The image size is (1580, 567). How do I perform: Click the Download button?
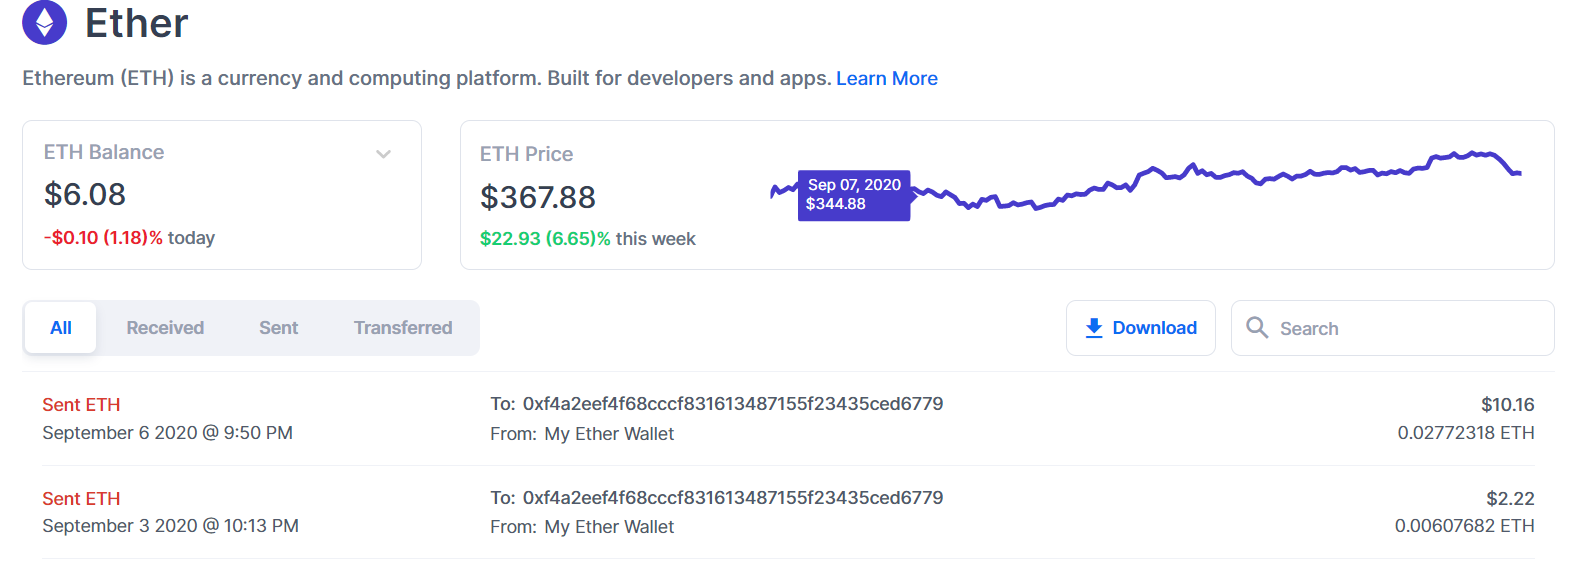pos(1140,328)
